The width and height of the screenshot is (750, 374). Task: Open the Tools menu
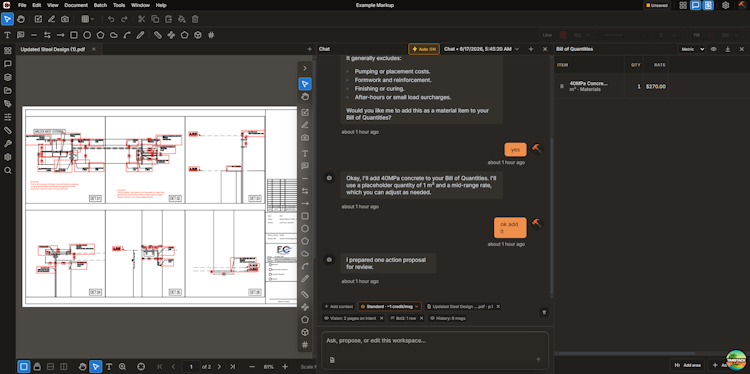coord(119,5)
